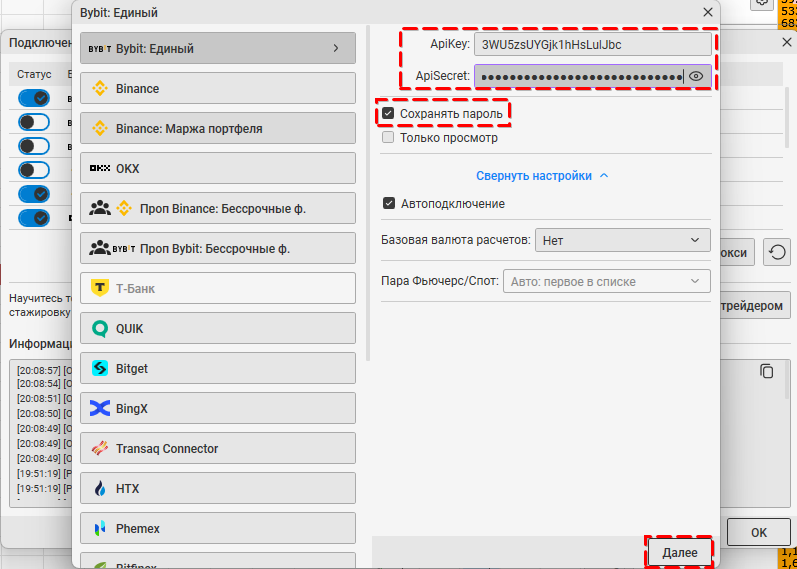Click the Статус column header
The width and height of the screenshot is (797, 569).
(x=34, y=75)
